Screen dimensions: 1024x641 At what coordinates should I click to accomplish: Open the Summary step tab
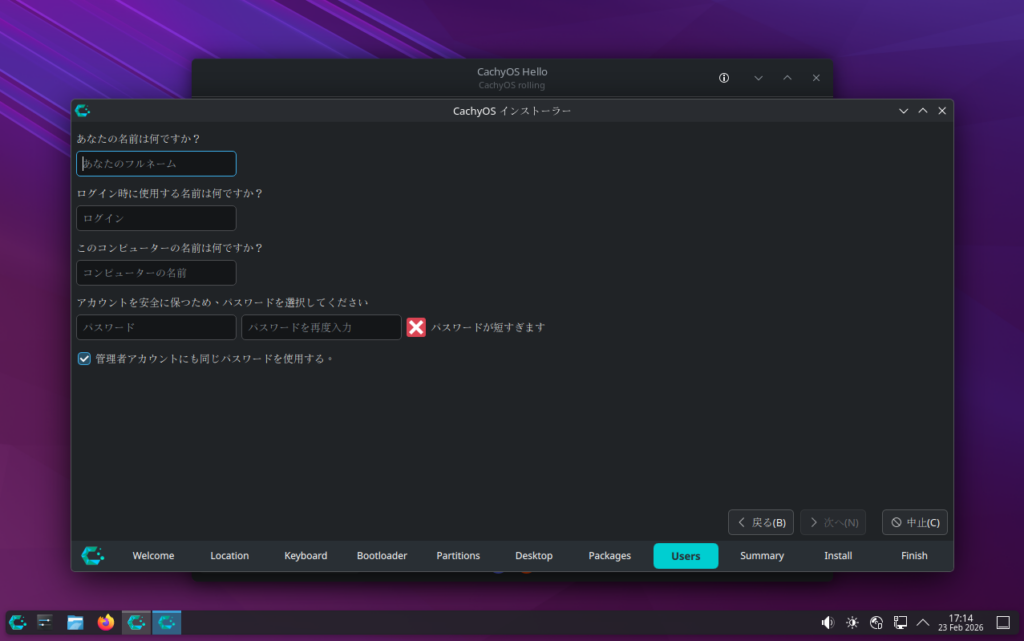pyautogui.click(x=762, y=556)
